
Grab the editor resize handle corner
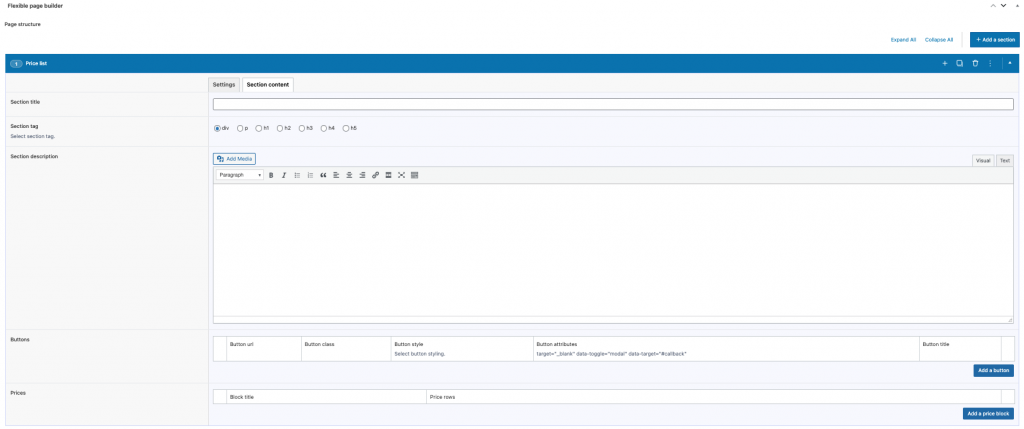(1010, 320)
